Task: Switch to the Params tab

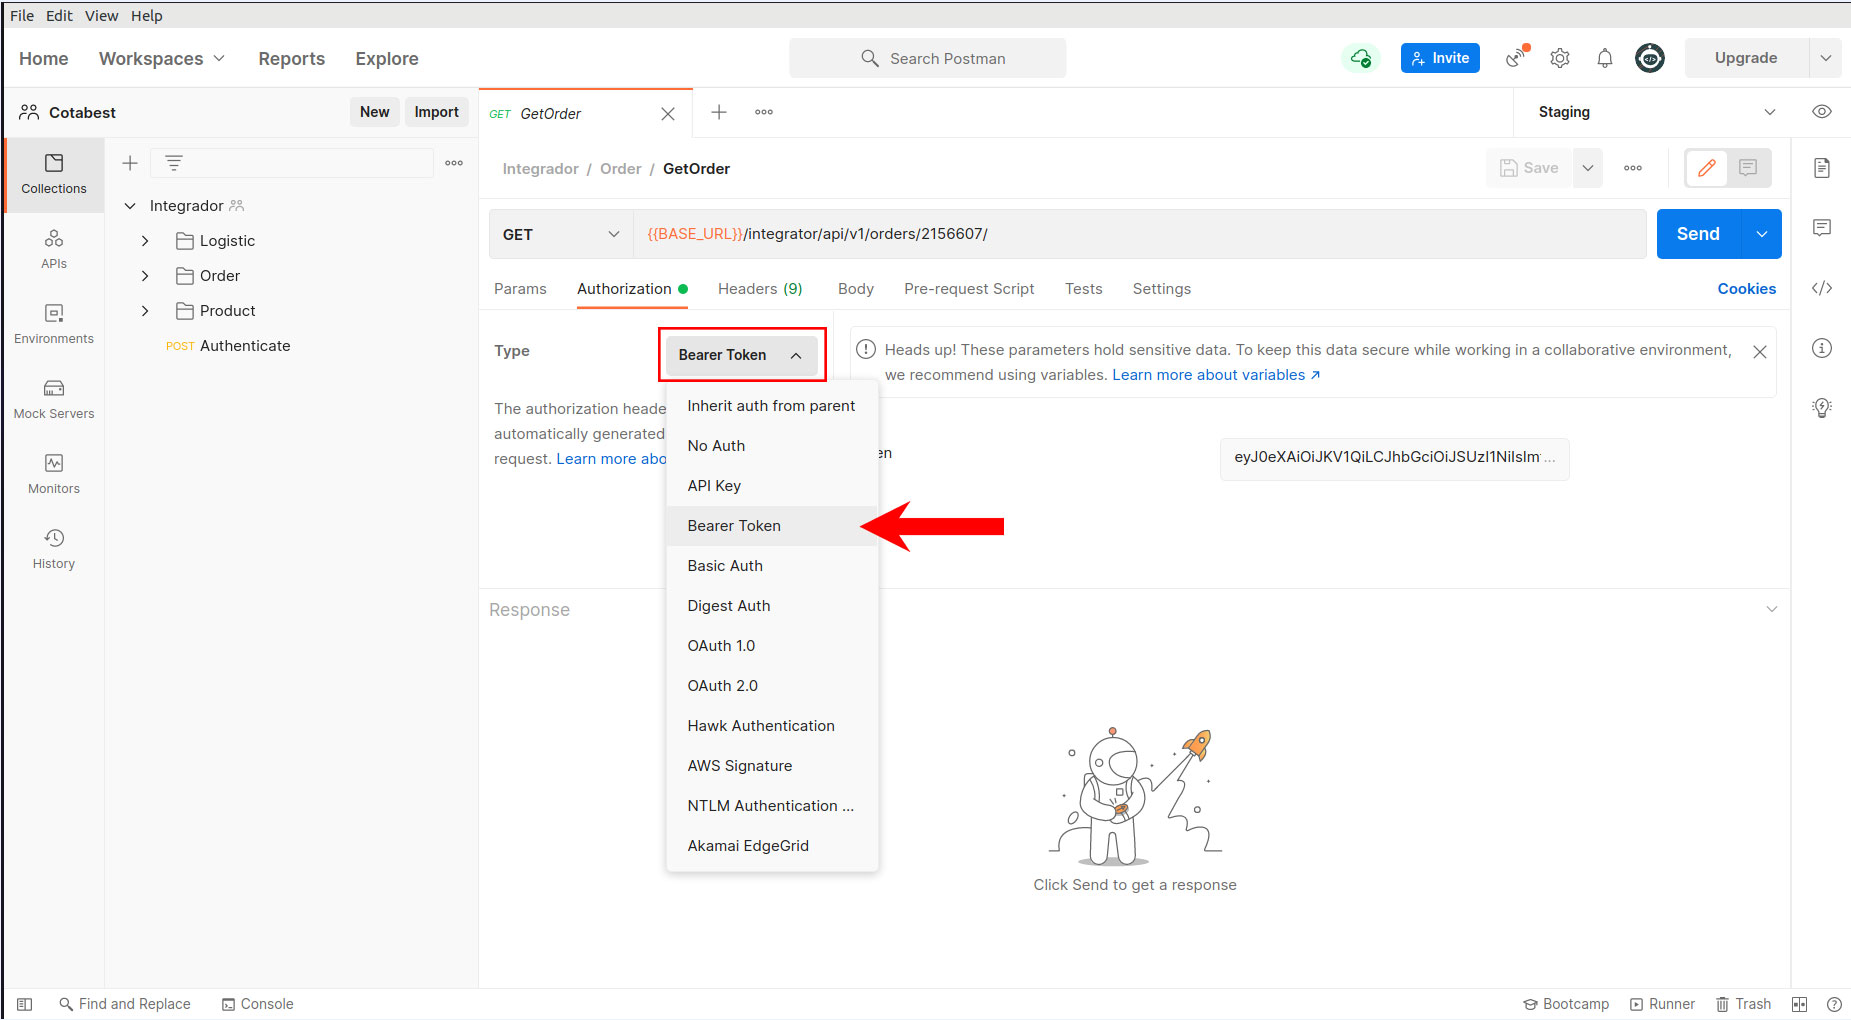Action: [x=520, y=289]
